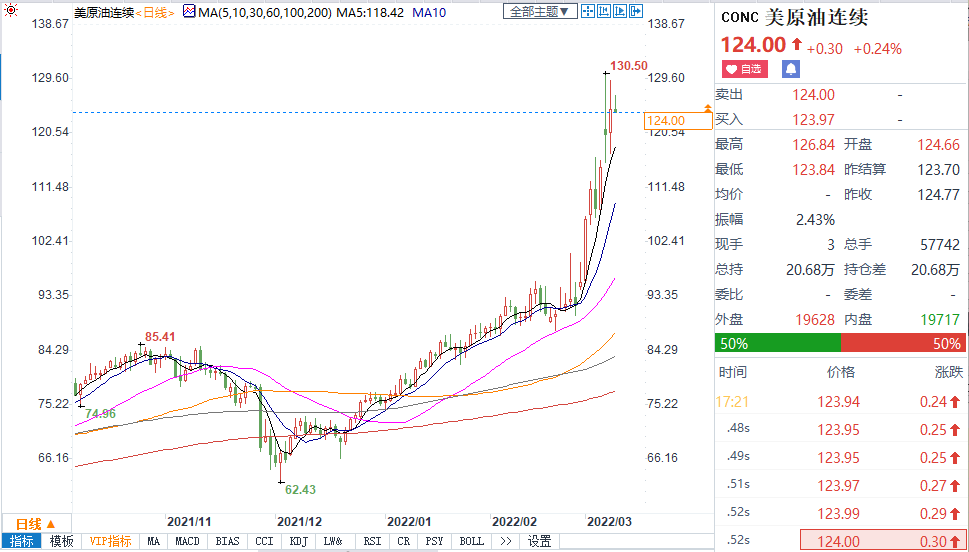Toggle the MACD indicator
The width and height of the screenshot is (969, 552).
(187, 541)
